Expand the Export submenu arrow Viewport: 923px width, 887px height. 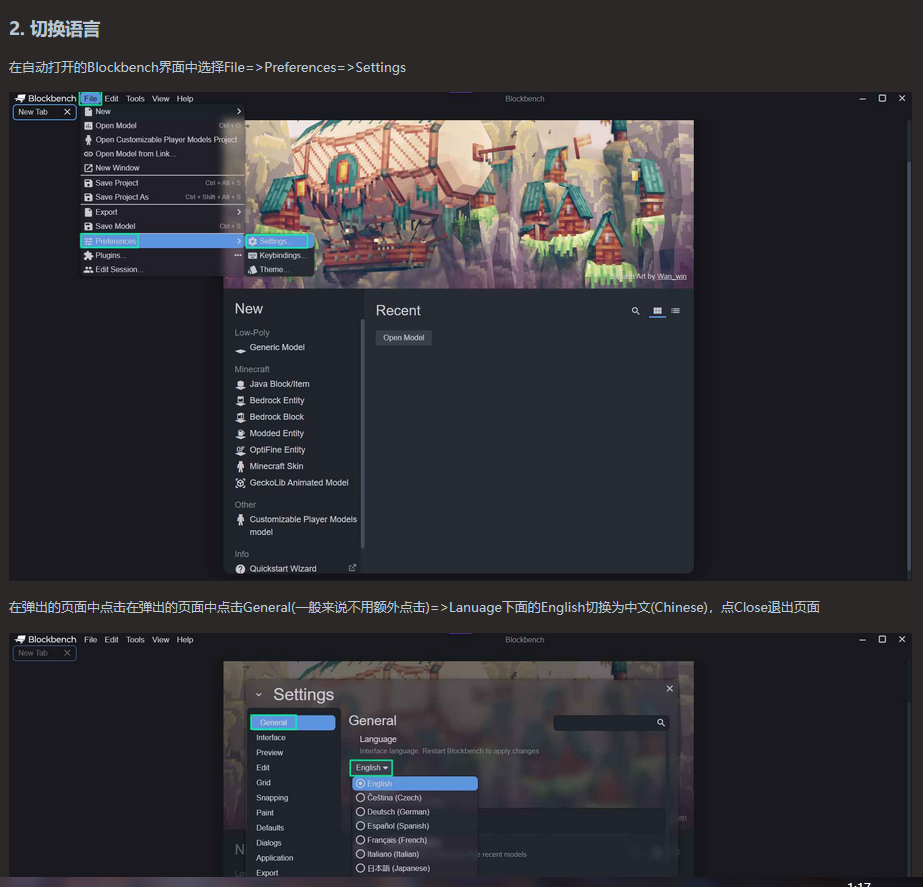pyautogui.click(x=239, y=212)
